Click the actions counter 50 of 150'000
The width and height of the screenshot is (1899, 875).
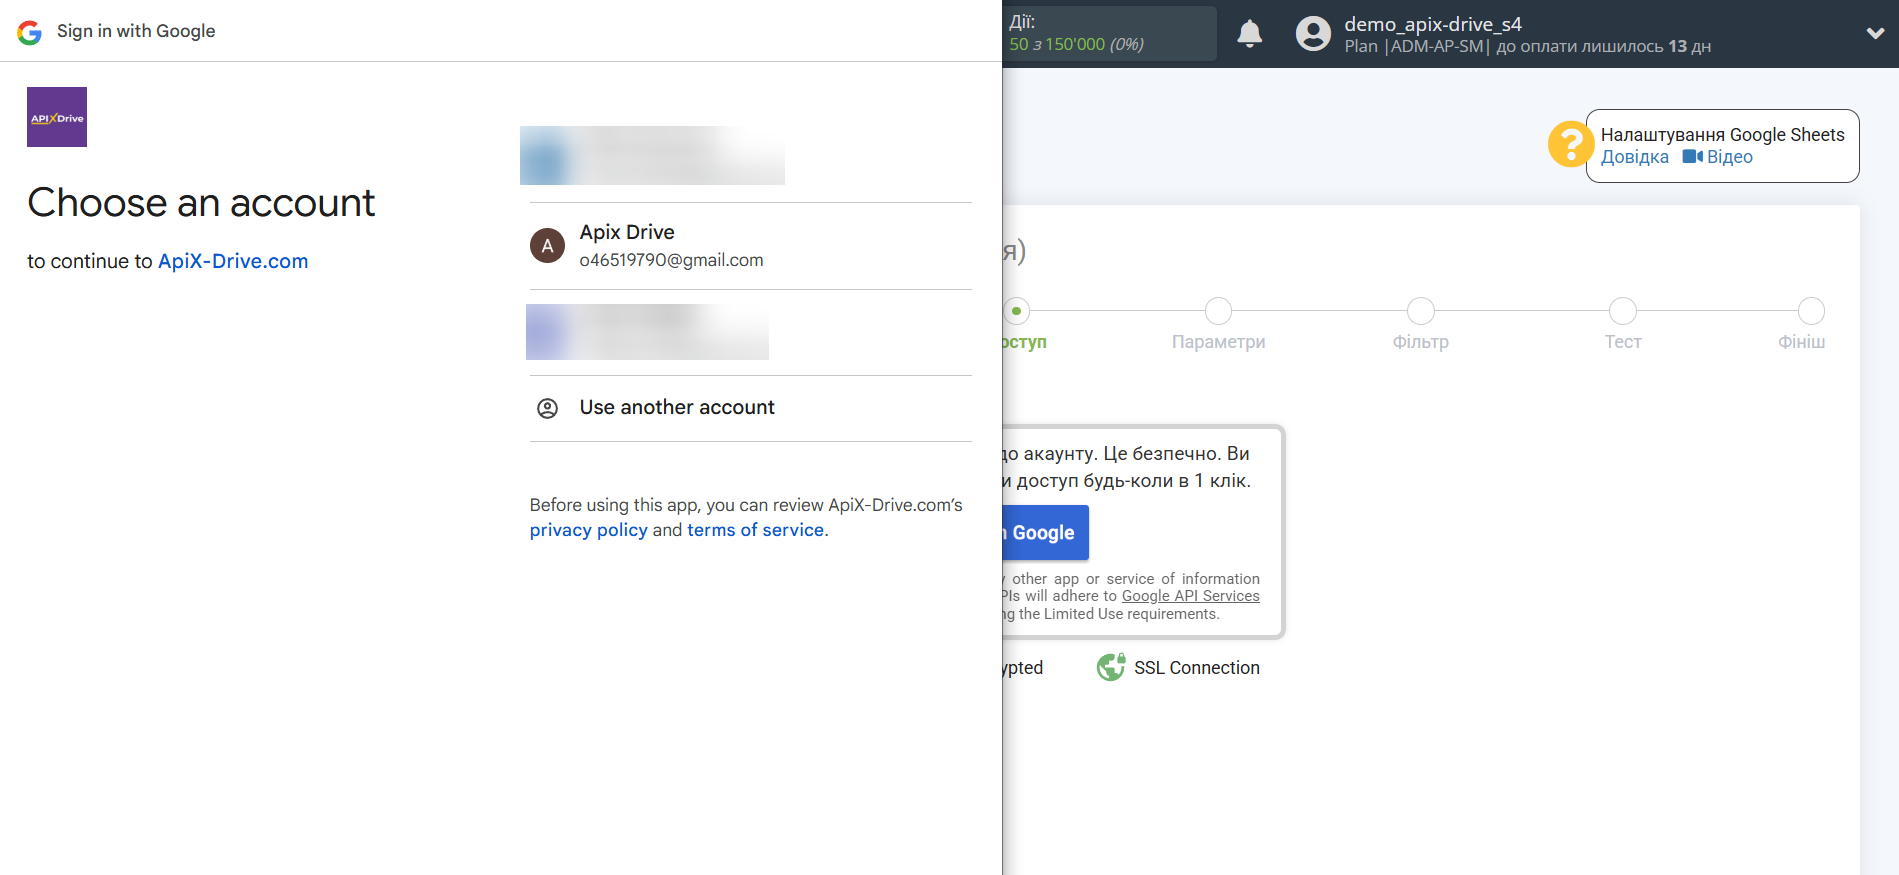click(1076, 44)
